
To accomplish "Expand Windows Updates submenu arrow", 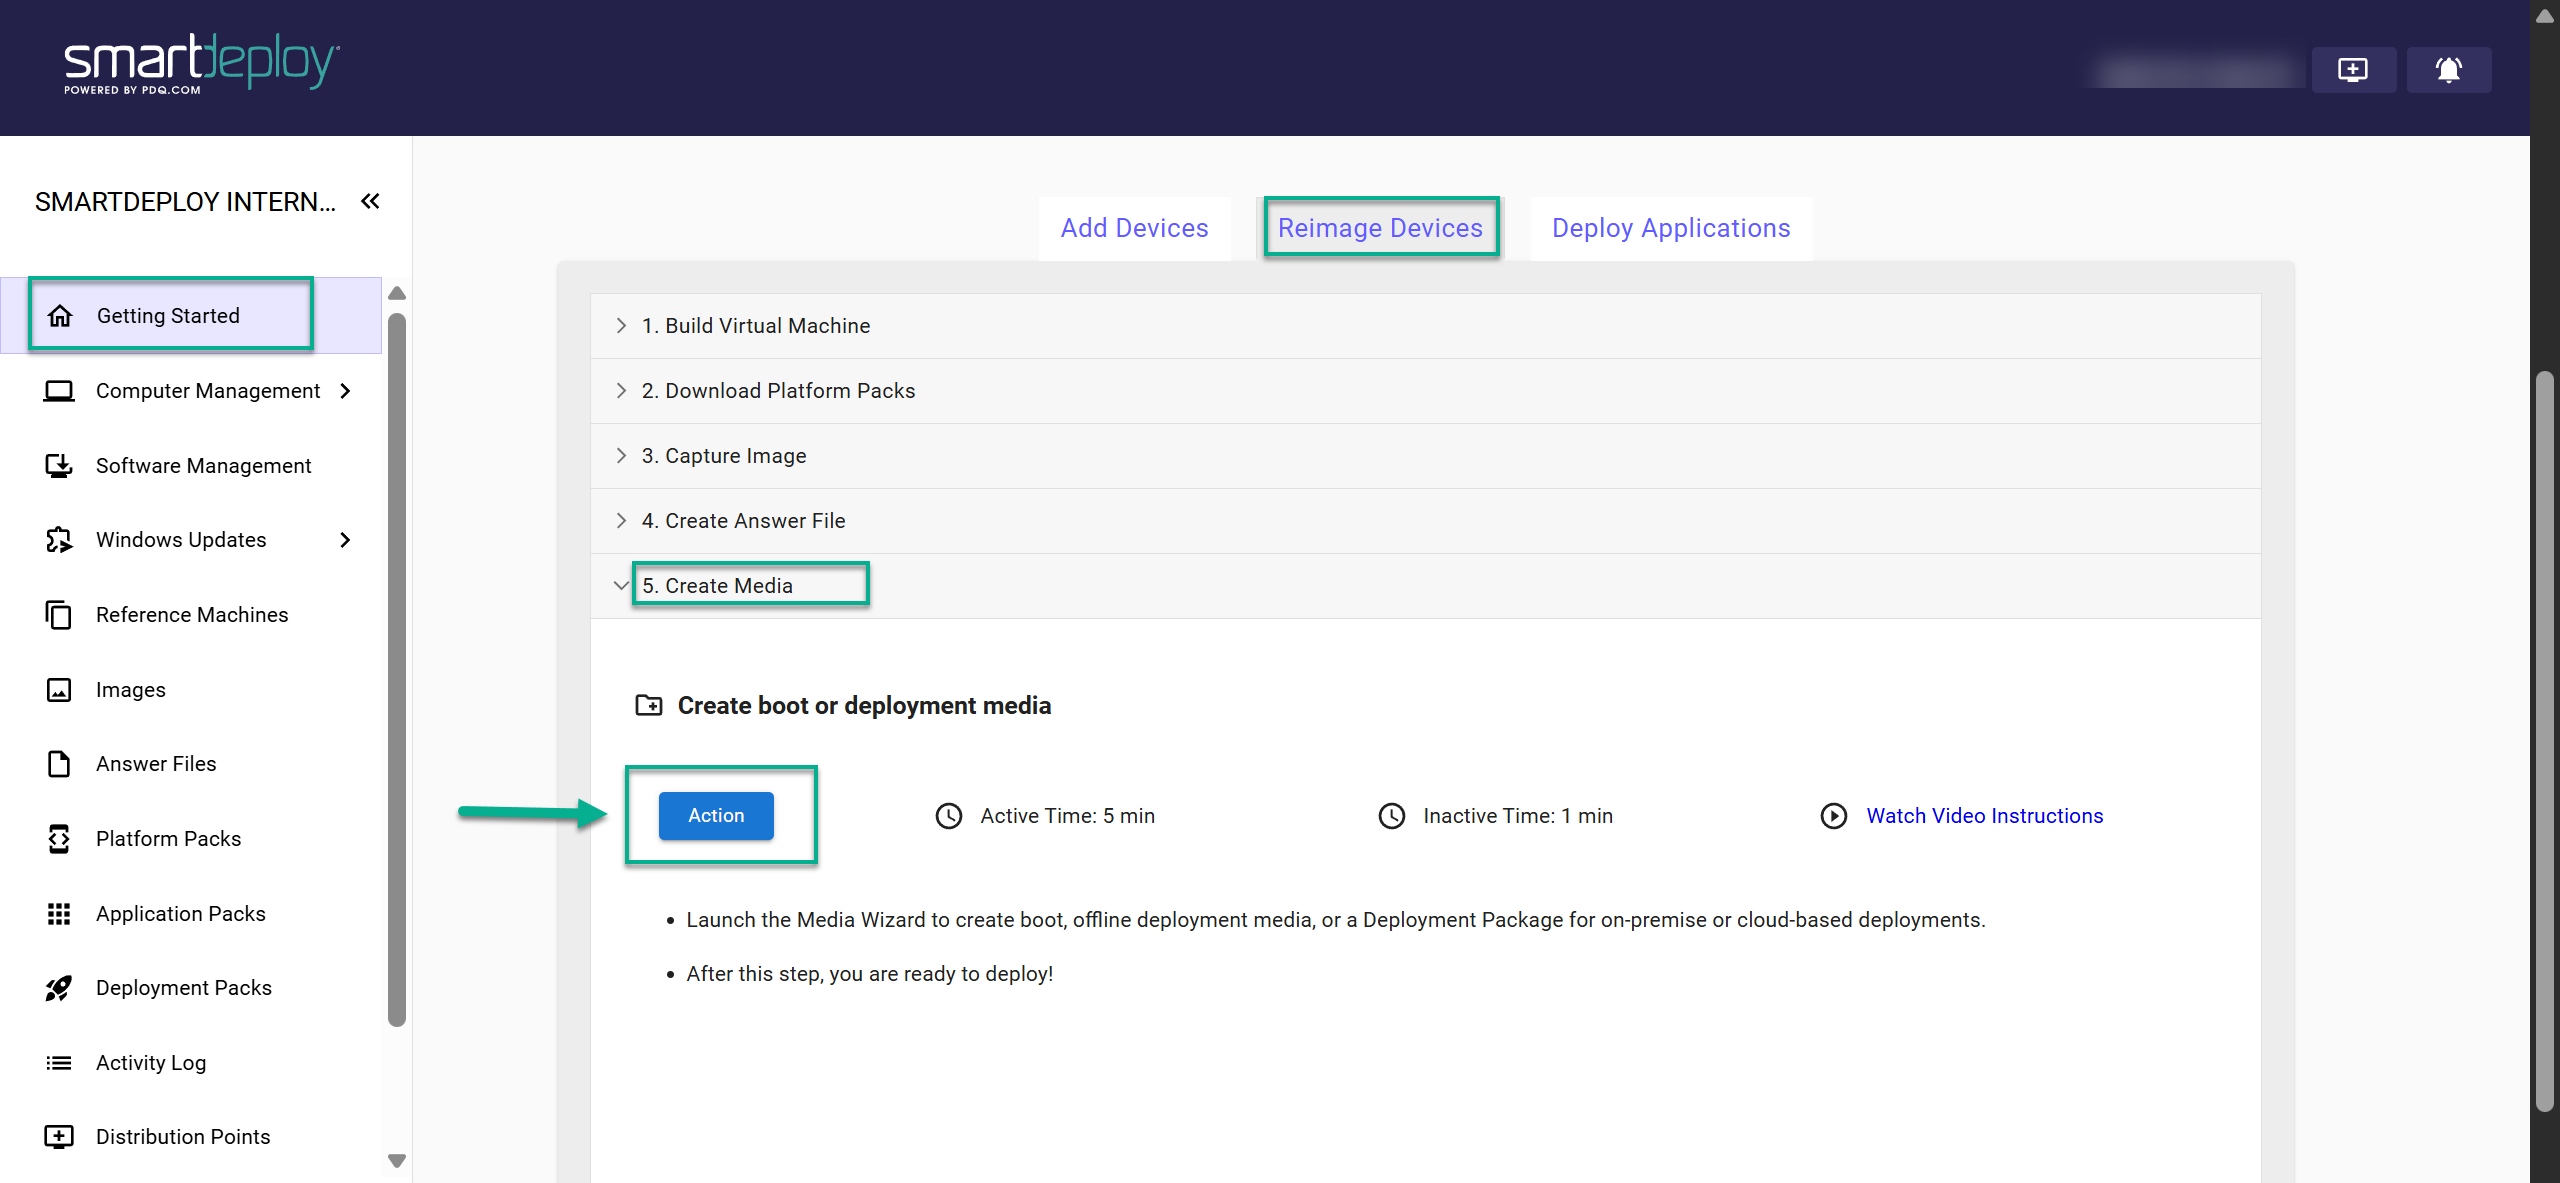I will [x=345, y=540].
